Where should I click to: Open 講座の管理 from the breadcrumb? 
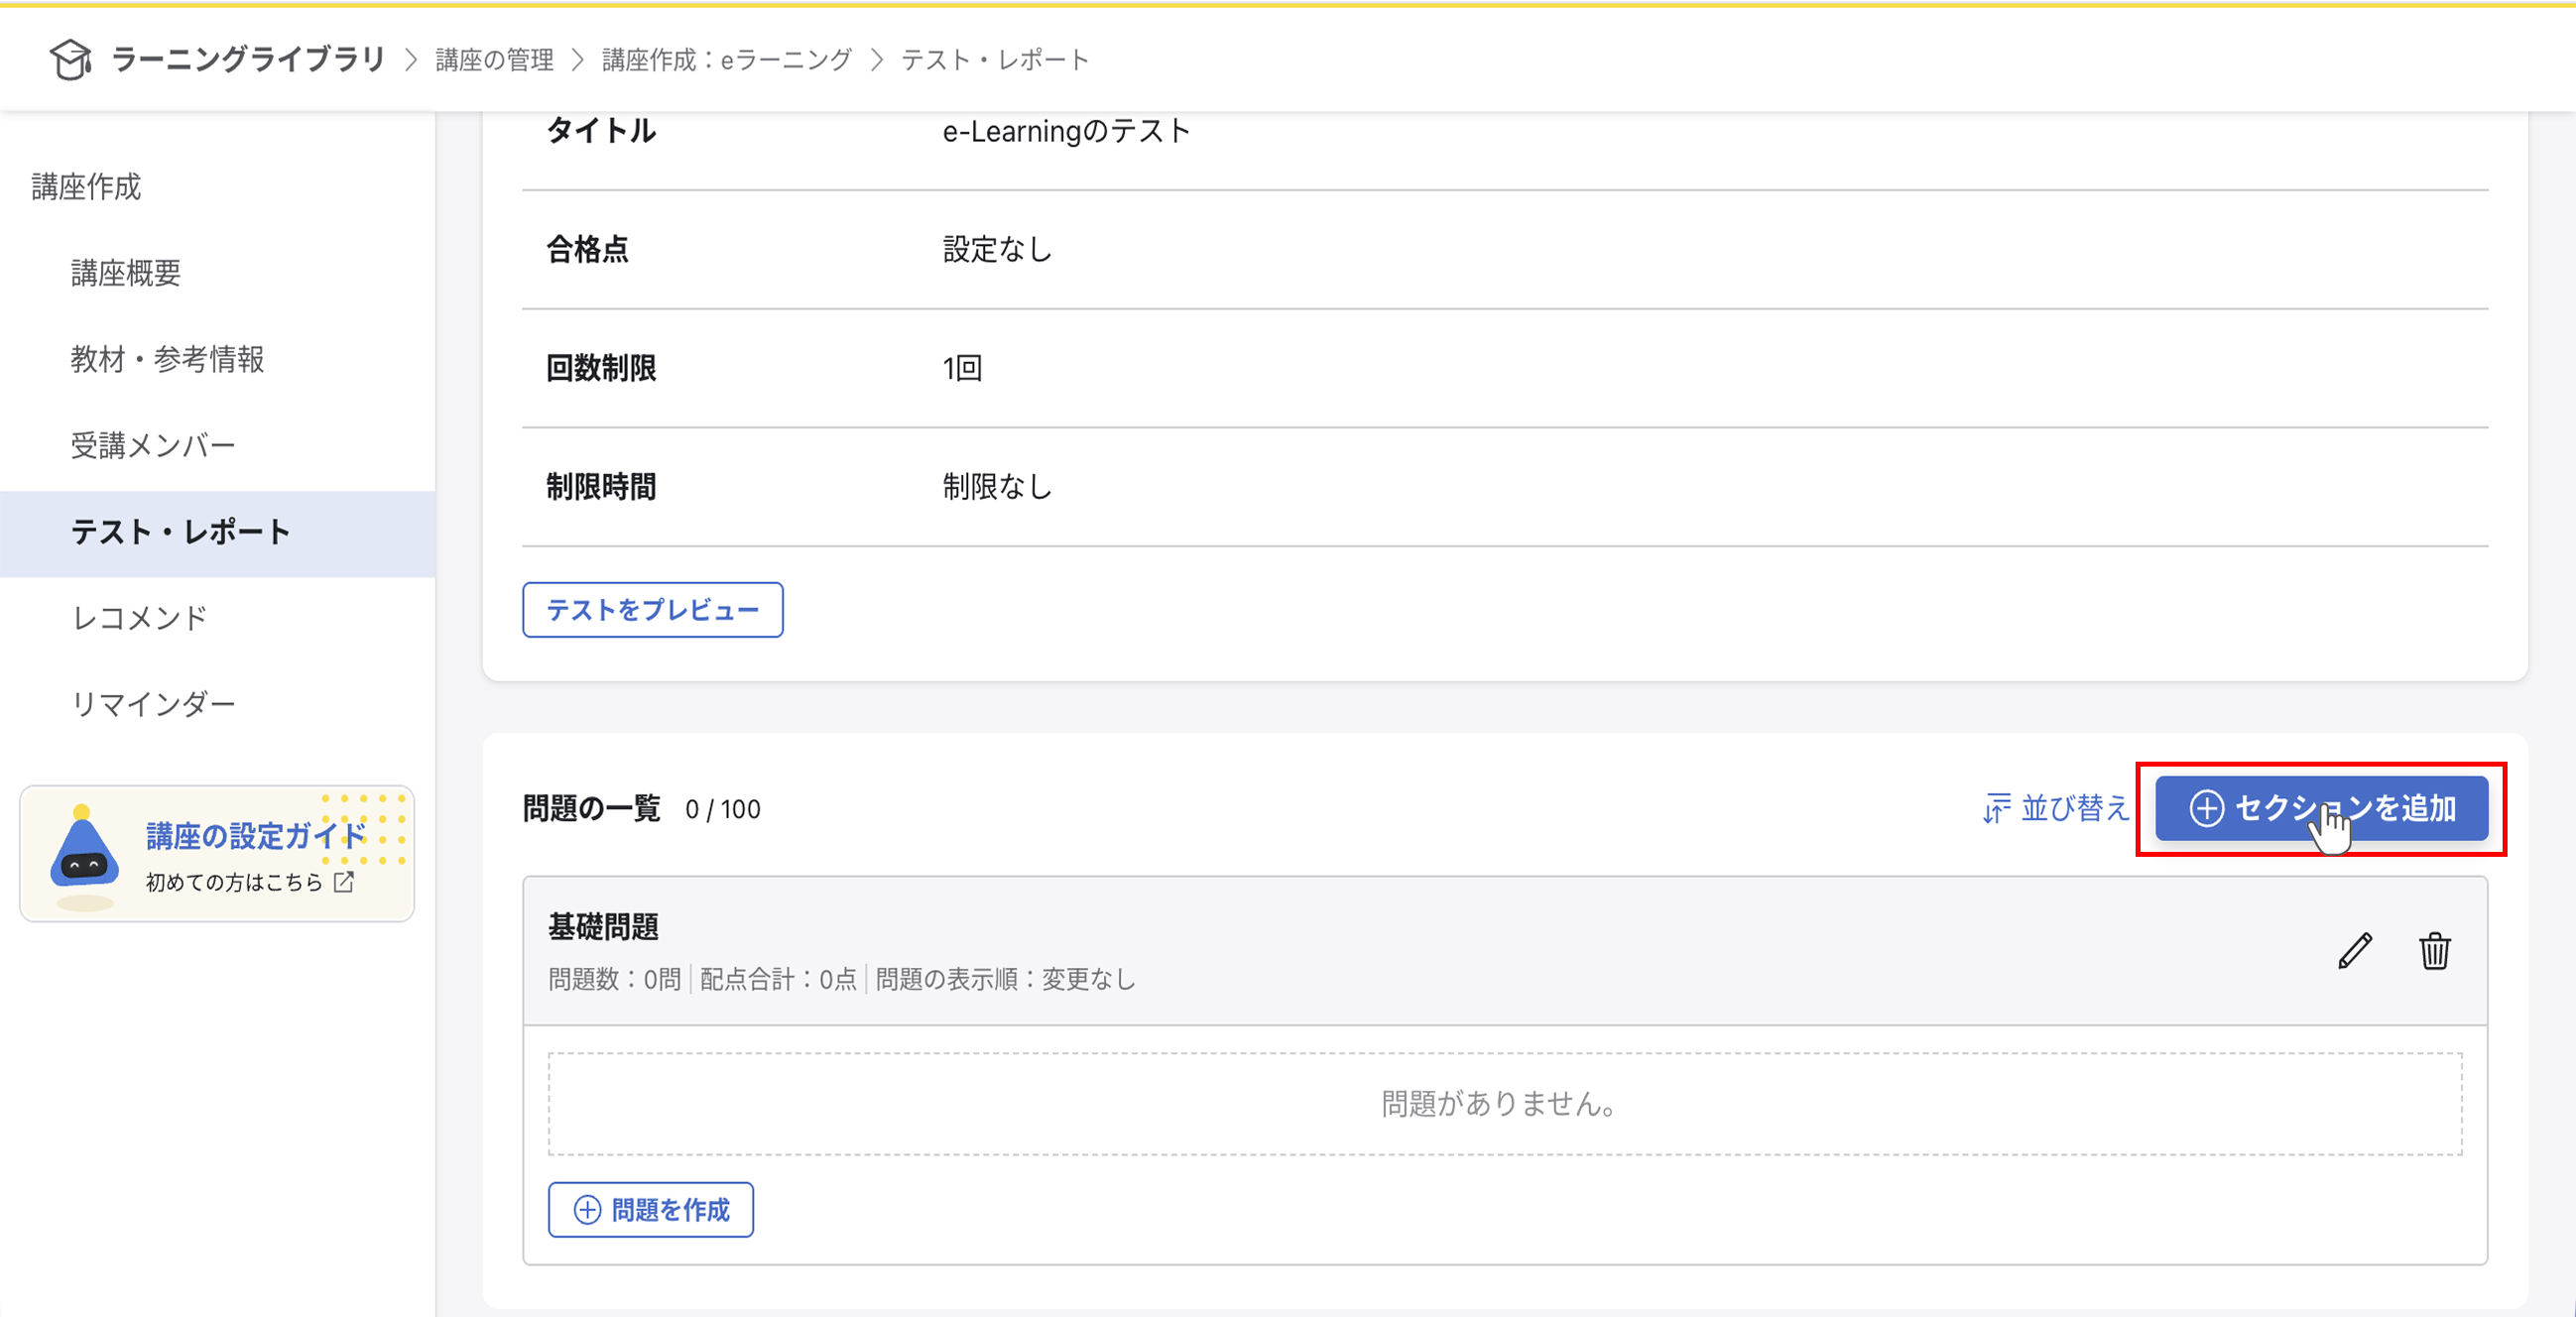coord(494,59)
